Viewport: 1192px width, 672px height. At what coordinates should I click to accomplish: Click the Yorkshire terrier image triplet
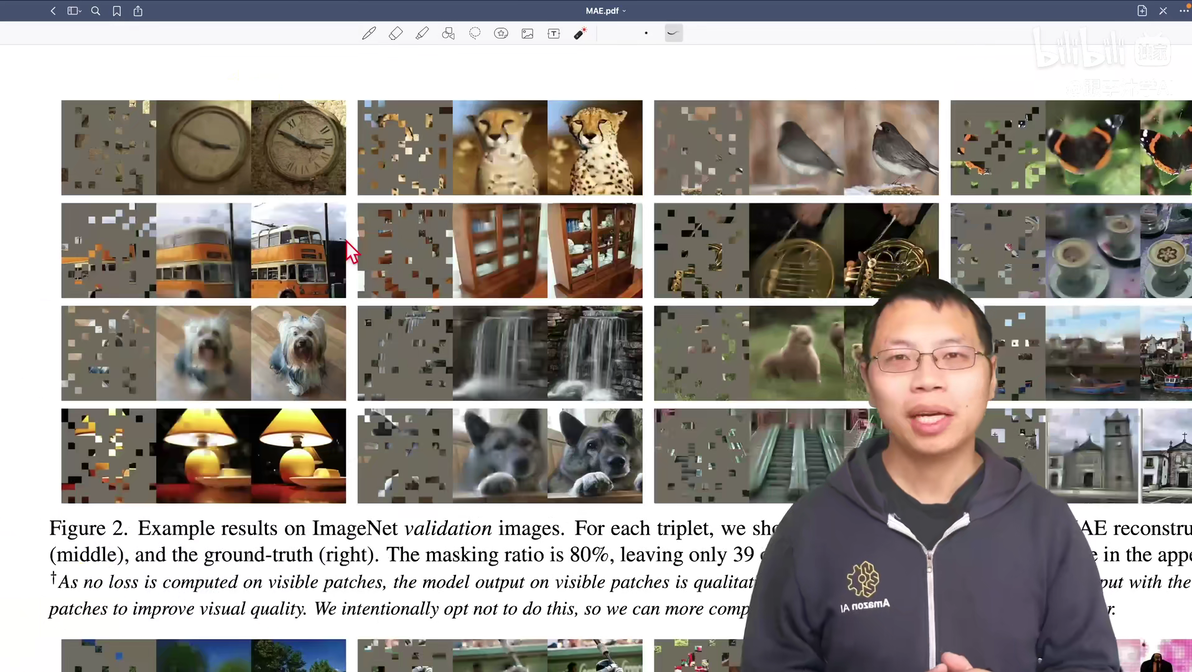click(x=204, y=353)
